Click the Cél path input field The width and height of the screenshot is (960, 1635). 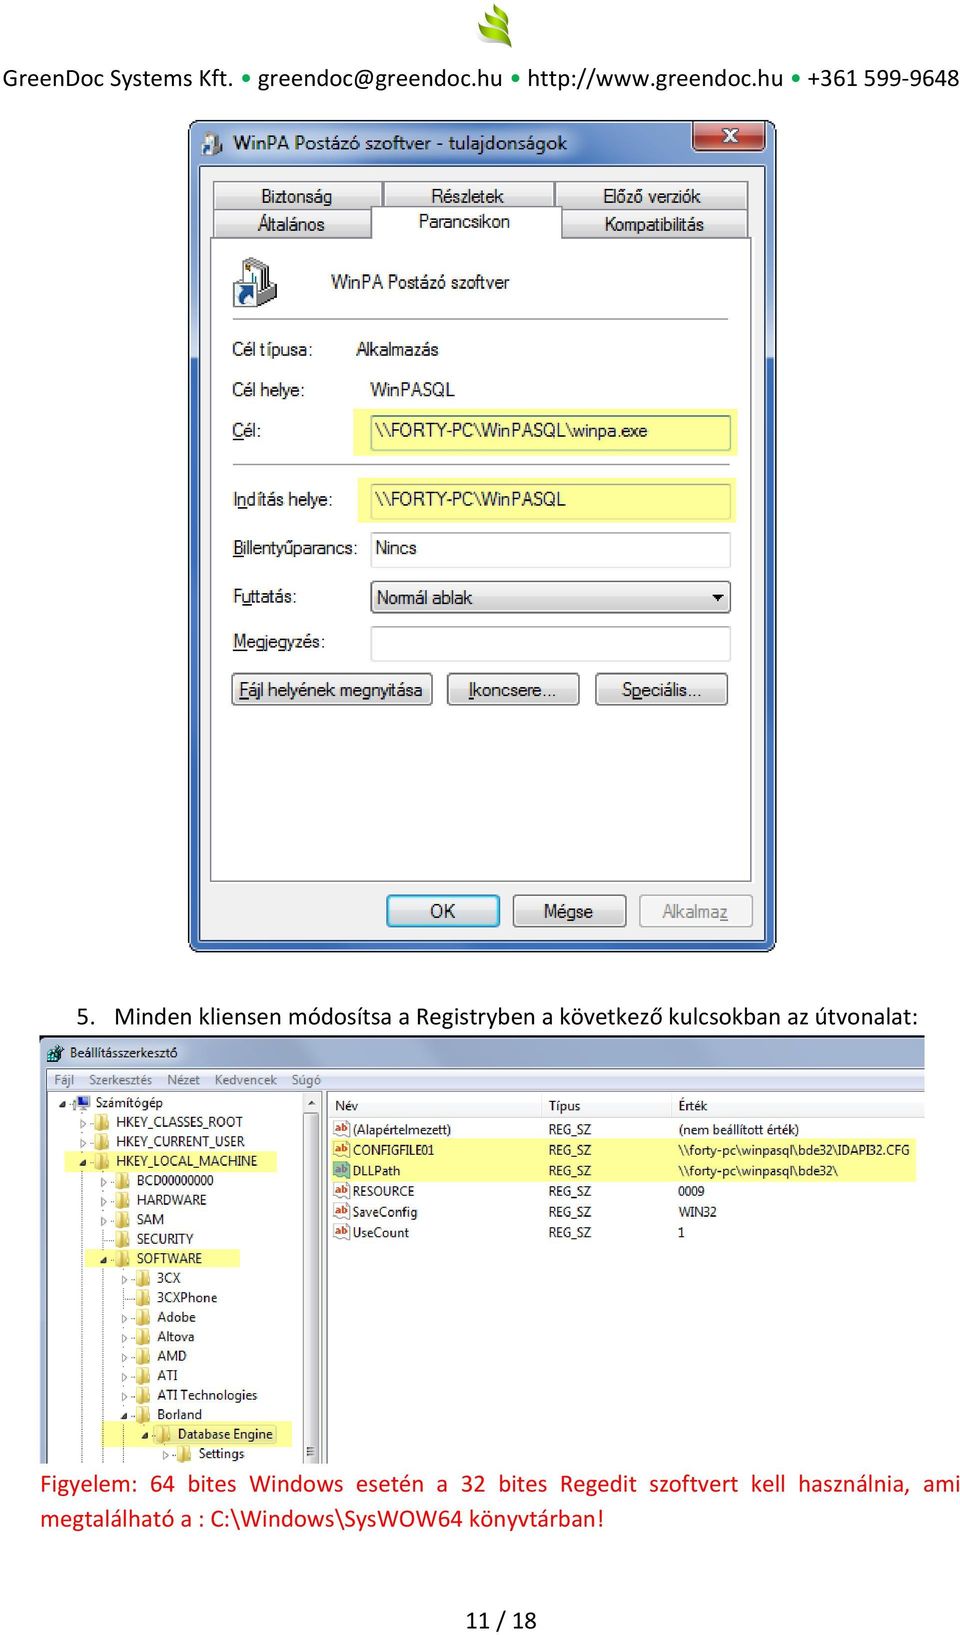pos(550,431)
